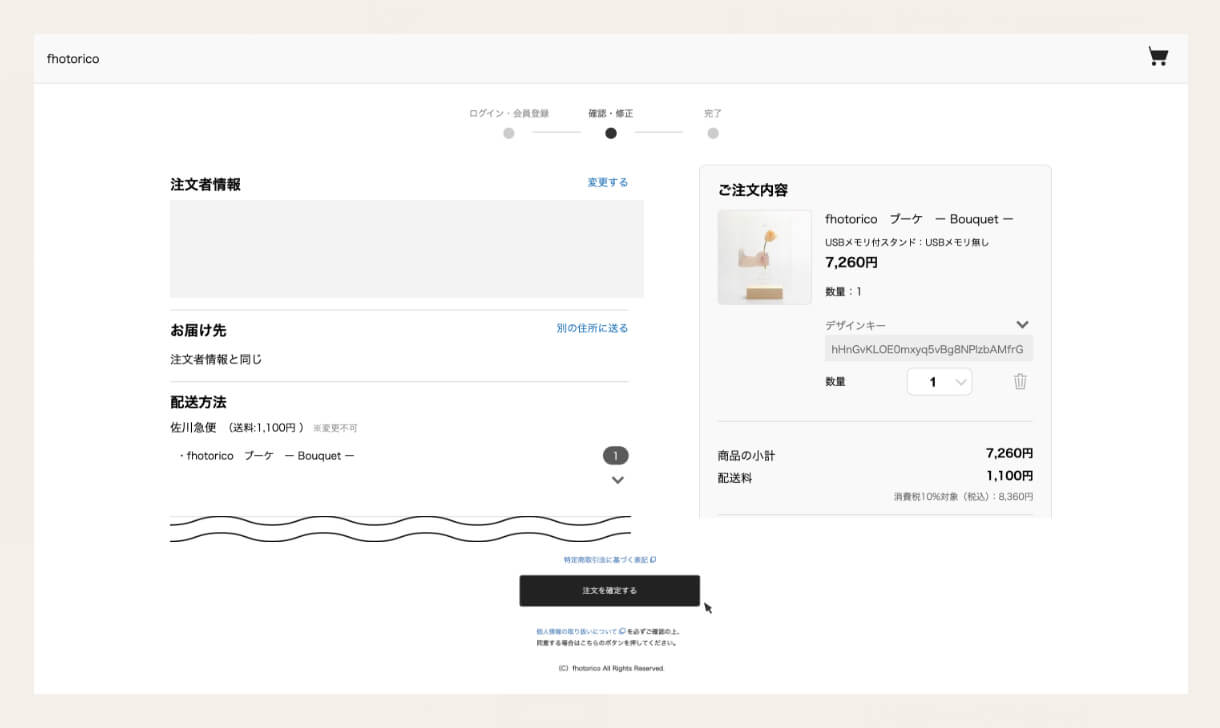The image size is (1220, 728).
Task: Click the 完了 step label
Action: pos(713,114)
